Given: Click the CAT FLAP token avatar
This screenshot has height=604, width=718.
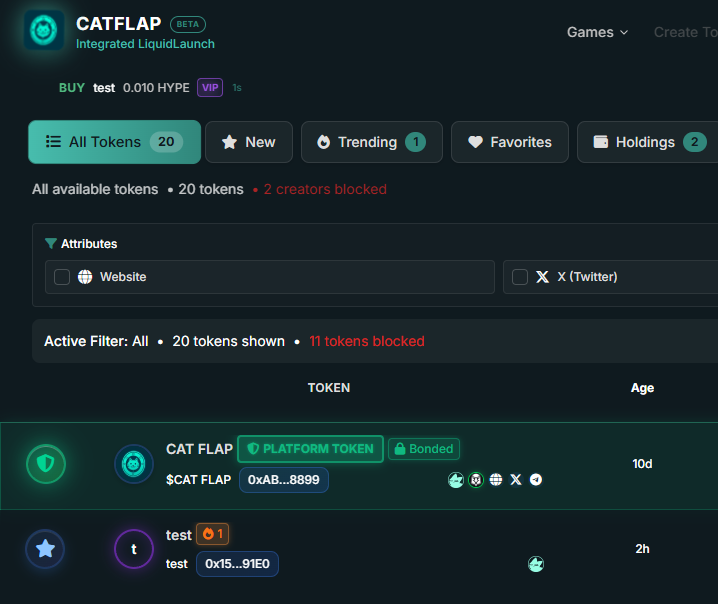Looking at the screenshot, I should [x=134, y=464].
